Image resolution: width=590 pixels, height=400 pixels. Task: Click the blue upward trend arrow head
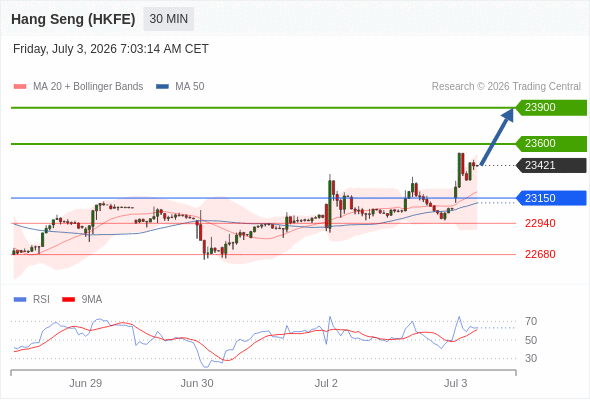509,114
